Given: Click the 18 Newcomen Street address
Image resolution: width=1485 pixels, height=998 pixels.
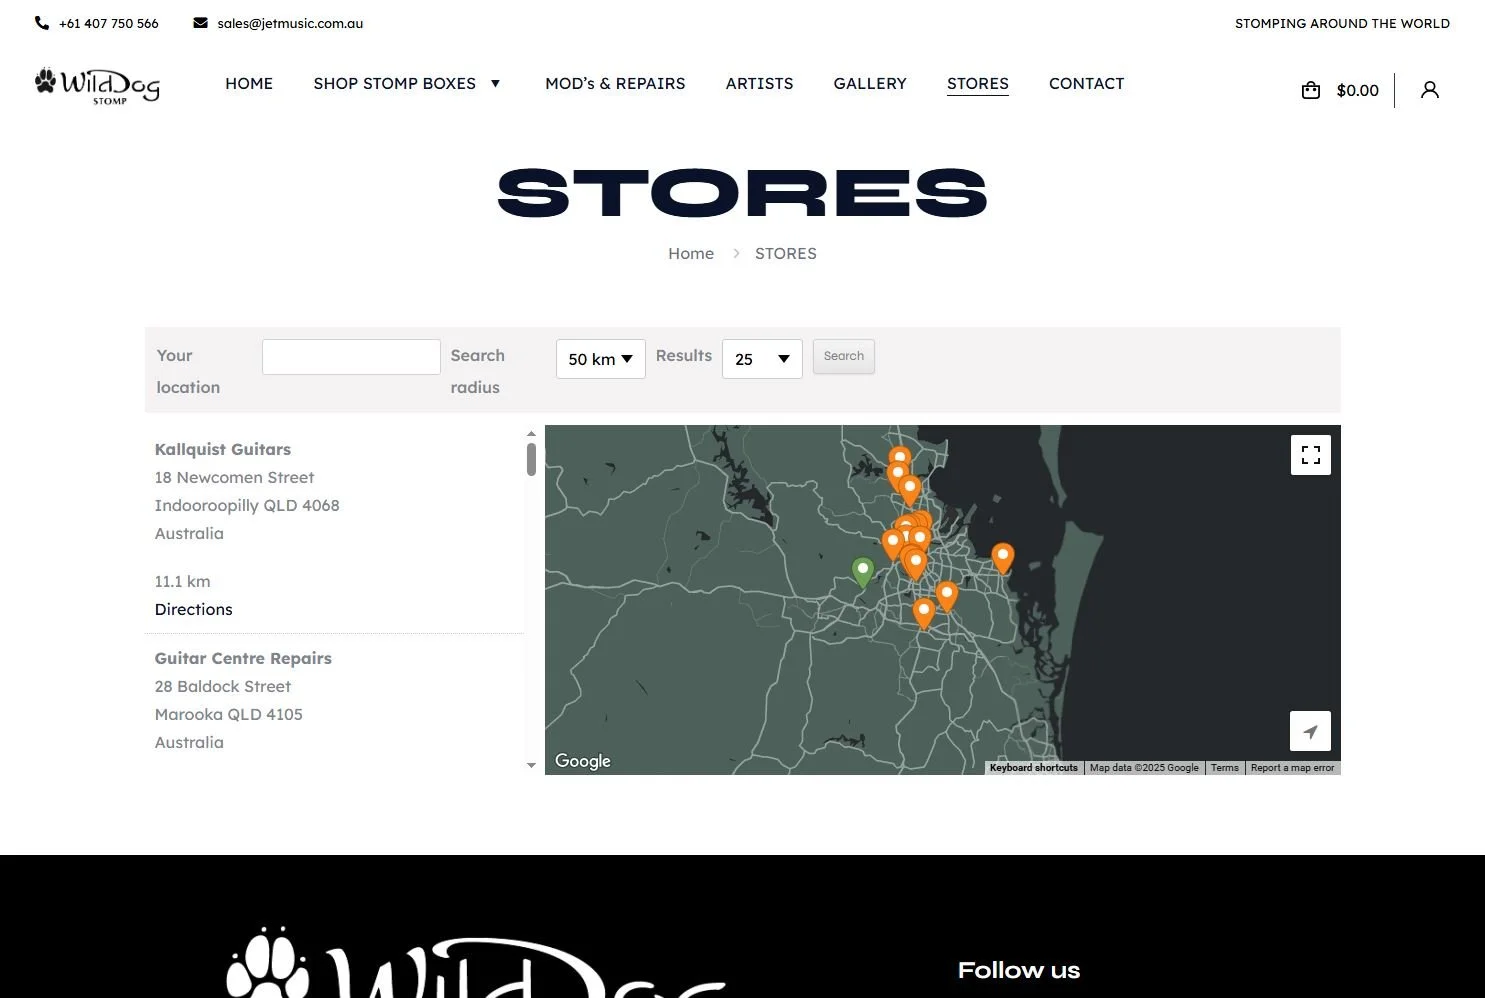Looking at the screenshot, I should [234, 477].
